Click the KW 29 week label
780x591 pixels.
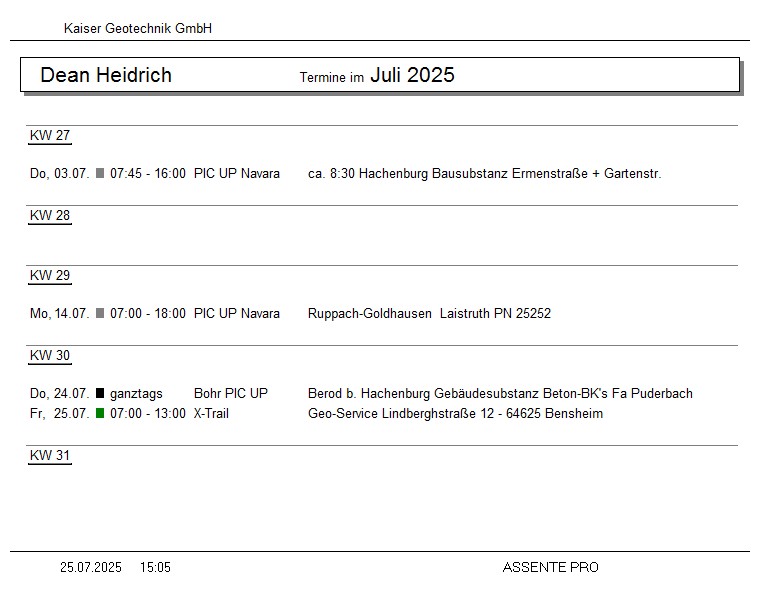(50, 276)
